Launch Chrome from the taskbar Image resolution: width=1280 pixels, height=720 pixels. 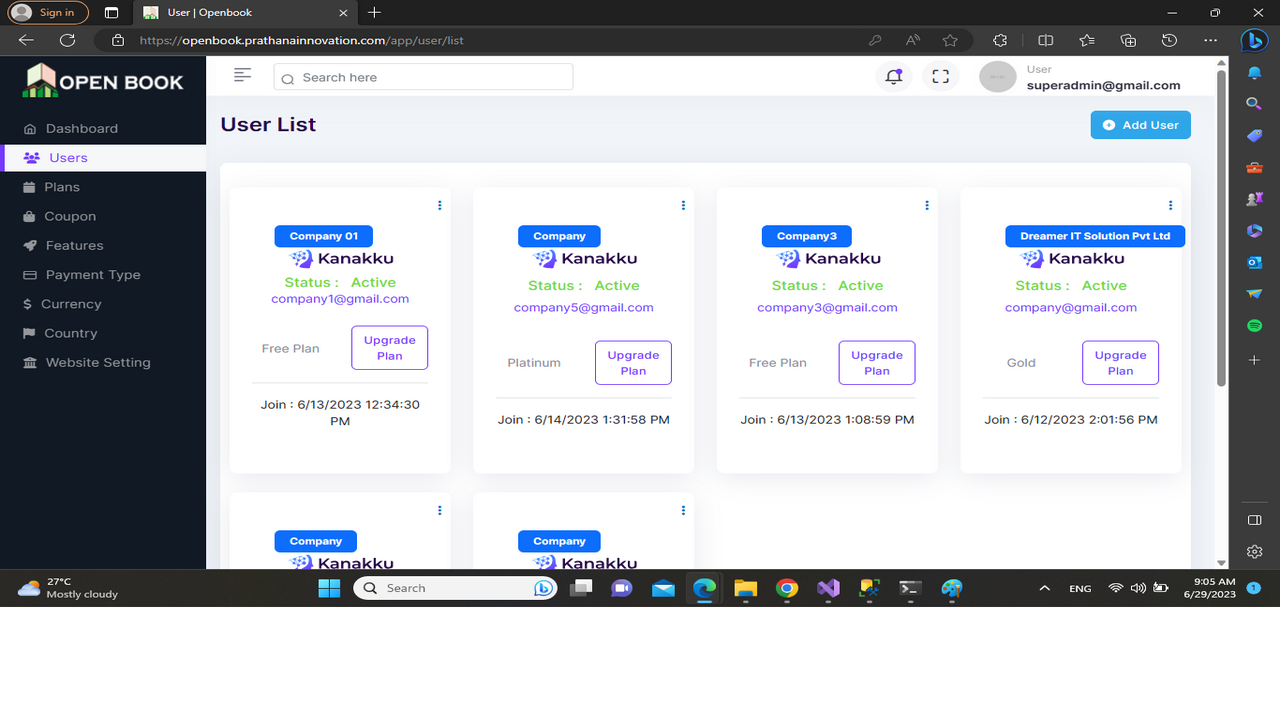coord(787,588)
